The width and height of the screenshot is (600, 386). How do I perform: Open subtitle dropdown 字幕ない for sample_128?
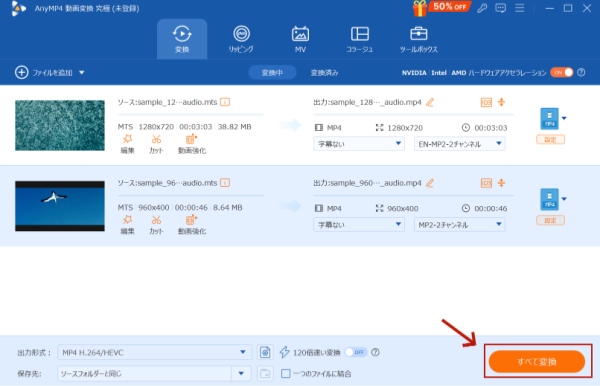[x=359, y=144]
